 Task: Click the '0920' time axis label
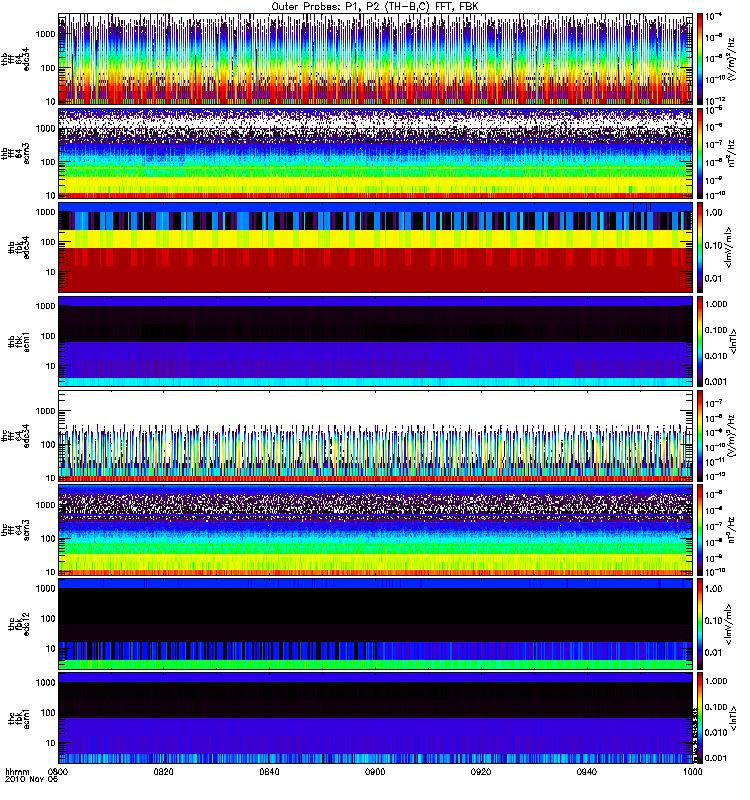point(481,772)
